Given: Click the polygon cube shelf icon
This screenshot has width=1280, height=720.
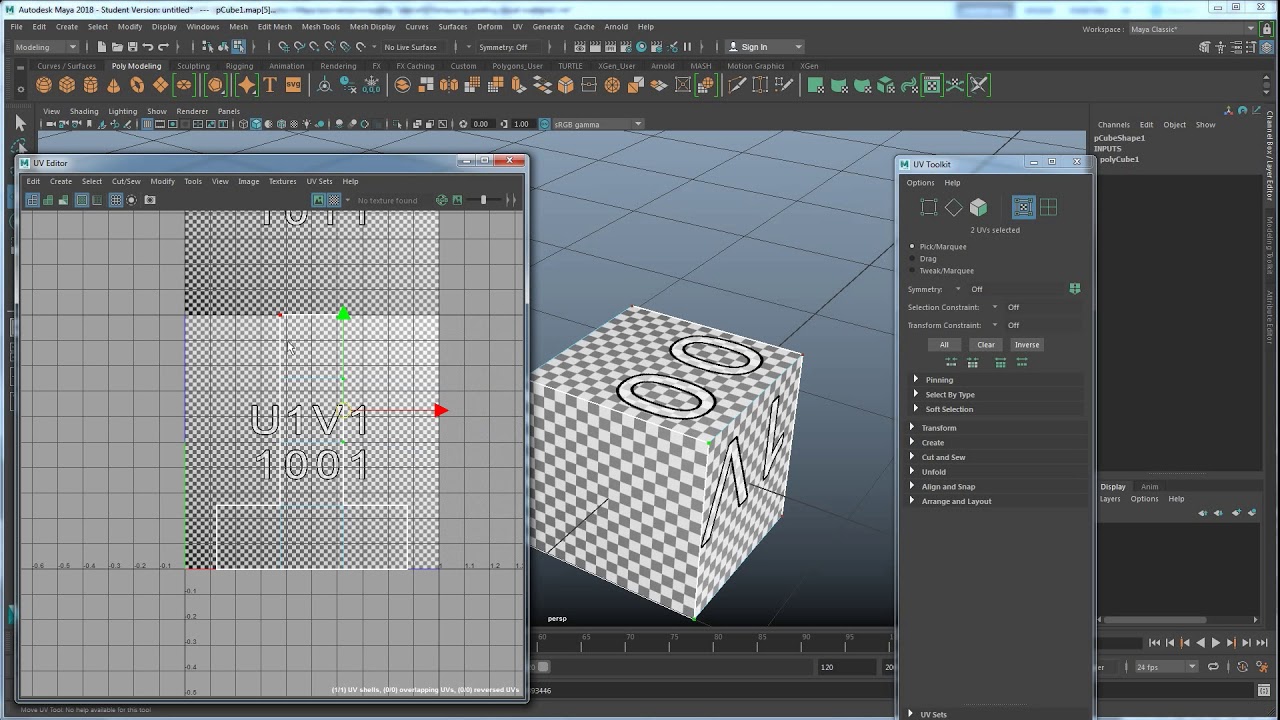Looking at the screenshot, I should click(67, 85).
